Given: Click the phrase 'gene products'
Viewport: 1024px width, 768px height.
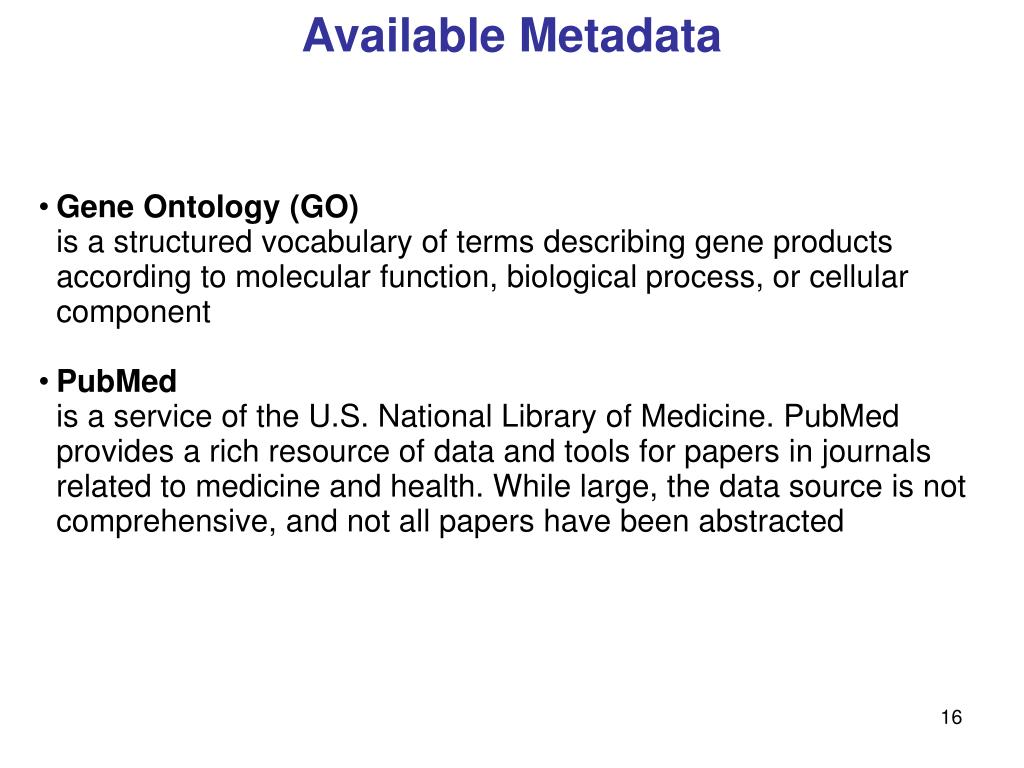Looking at the screenshot, I should [793, 242].
